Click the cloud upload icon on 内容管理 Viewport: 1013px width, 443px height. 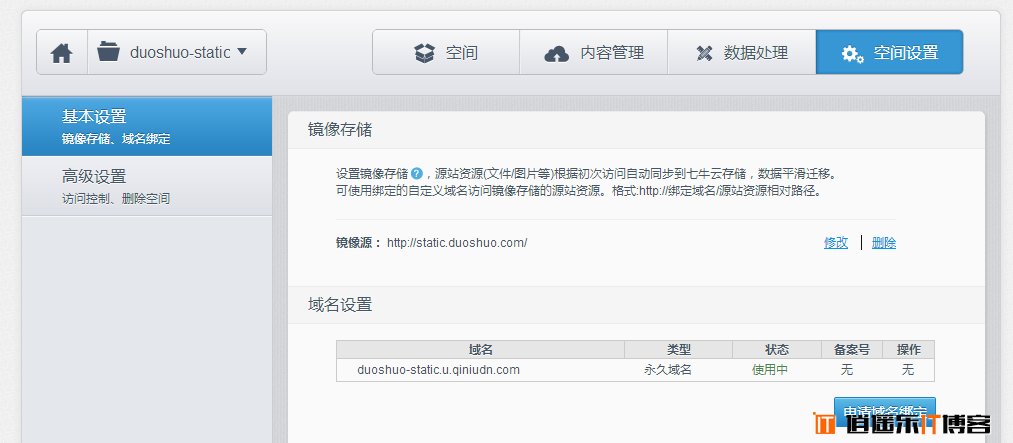point(556,54)
